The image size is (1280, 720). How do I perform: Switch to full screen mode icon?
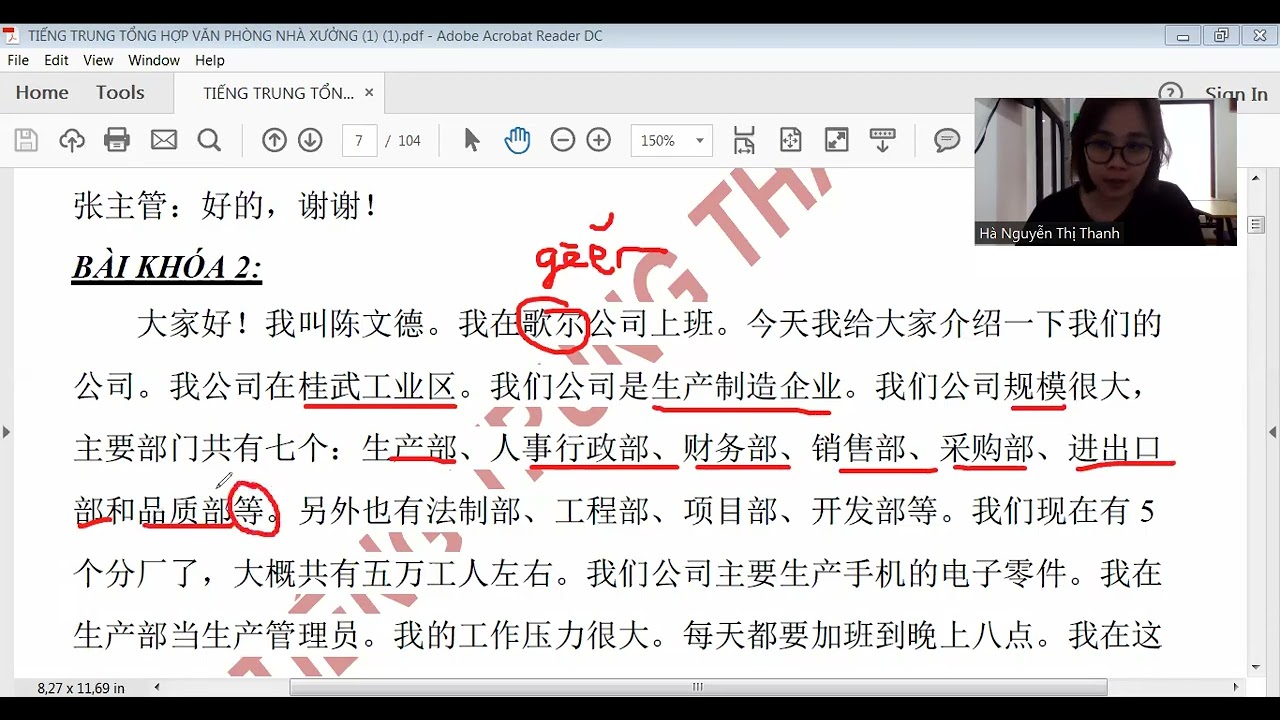click(x=837, y=141)
